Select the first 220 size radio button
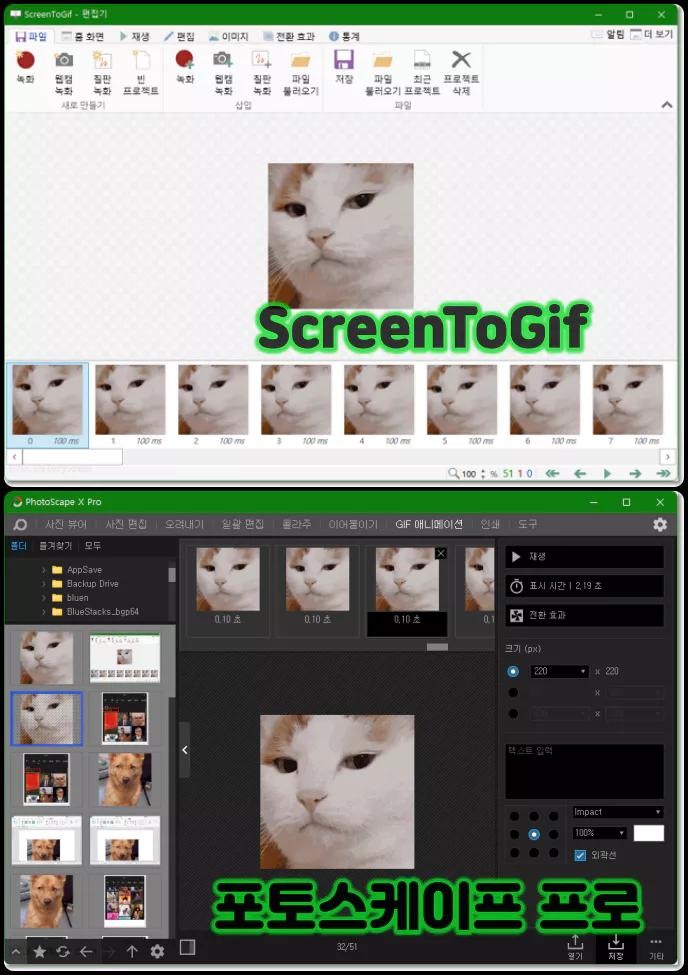The image size is (688, 975). pyautogui.click(x=513, y=672)
